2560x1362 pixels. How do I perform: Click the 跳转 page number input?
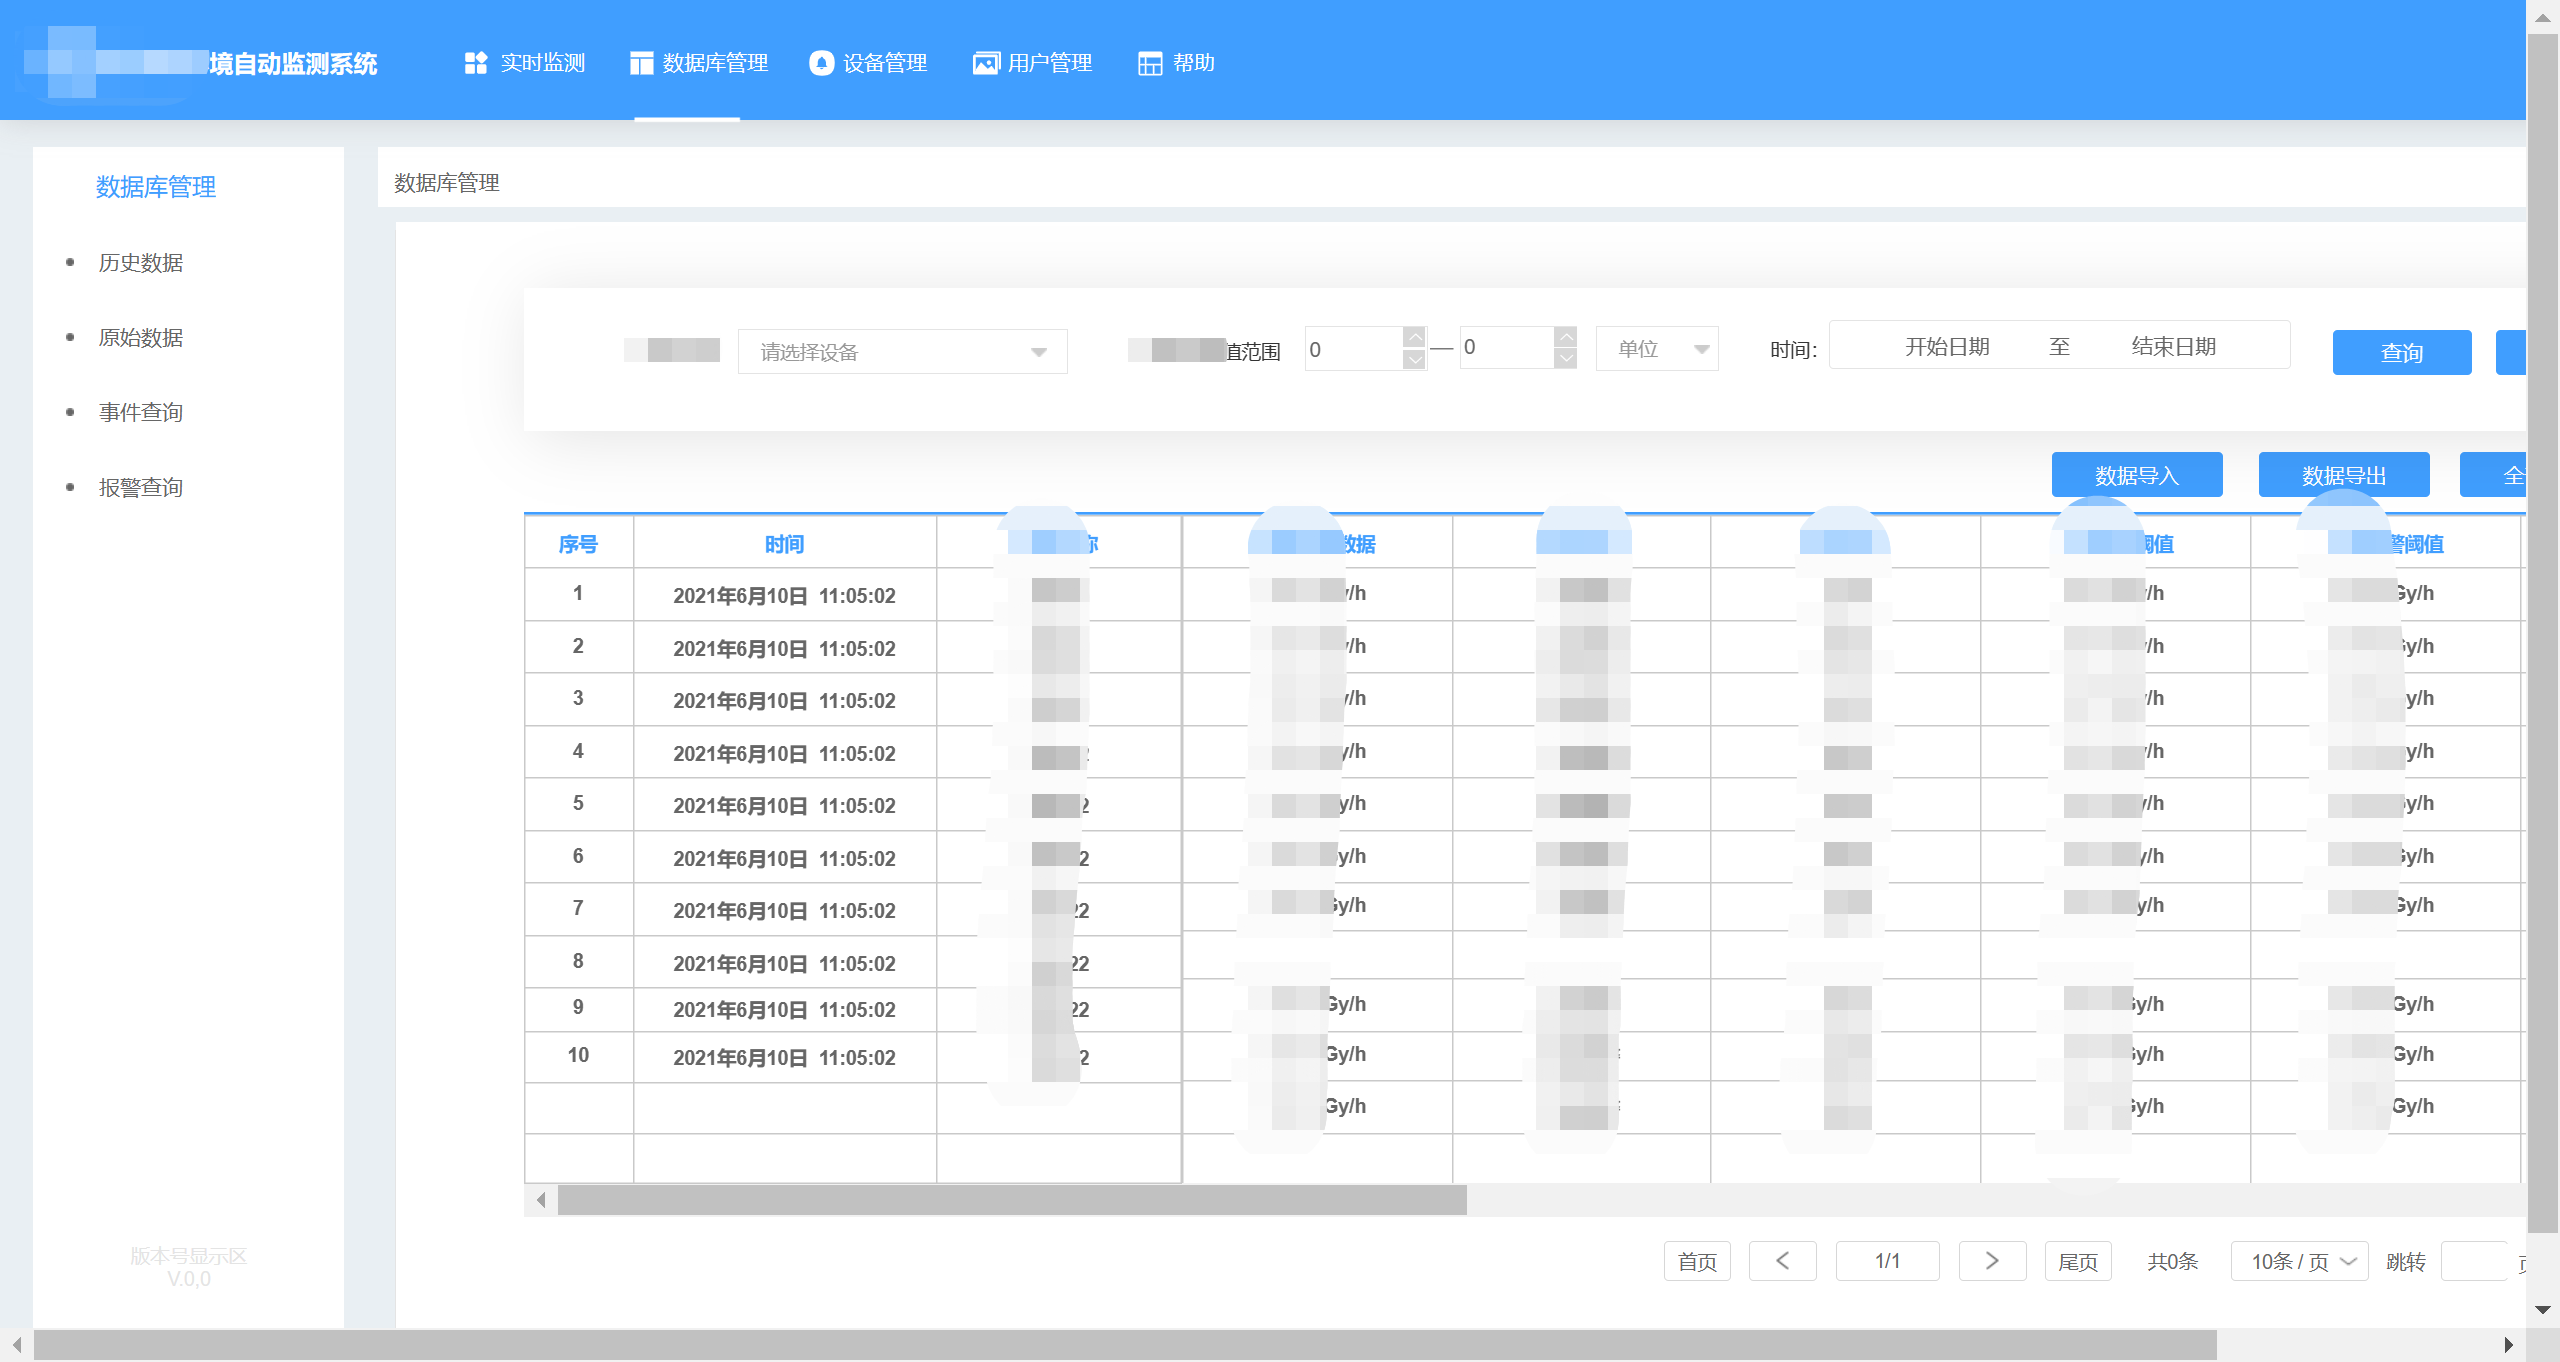(2474, 1261)
